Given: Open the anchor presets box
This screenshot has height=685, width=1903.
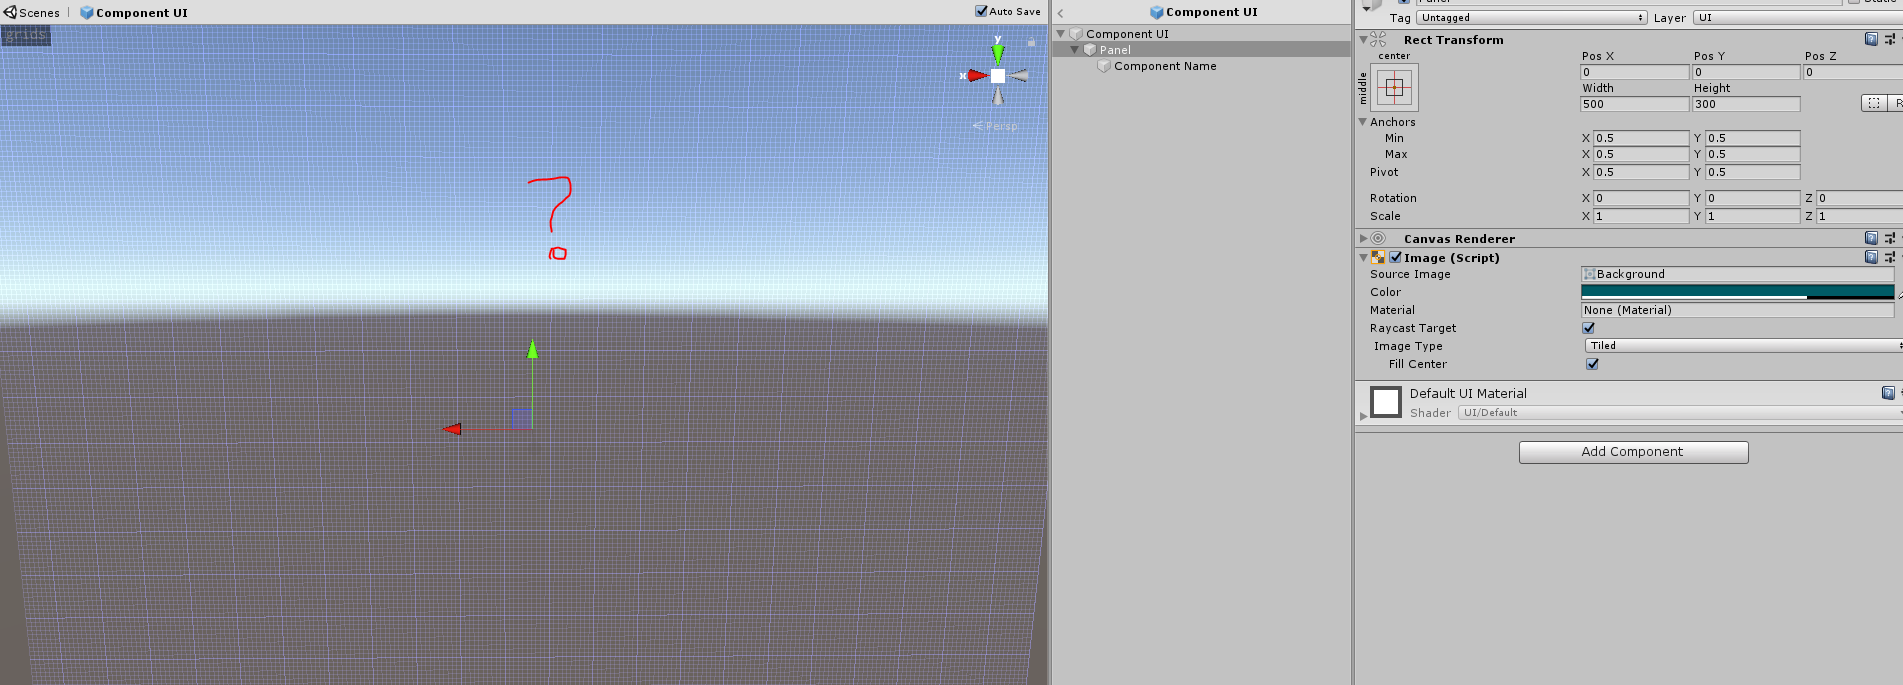Looking at the screenshot, I should click(1394, 88).
